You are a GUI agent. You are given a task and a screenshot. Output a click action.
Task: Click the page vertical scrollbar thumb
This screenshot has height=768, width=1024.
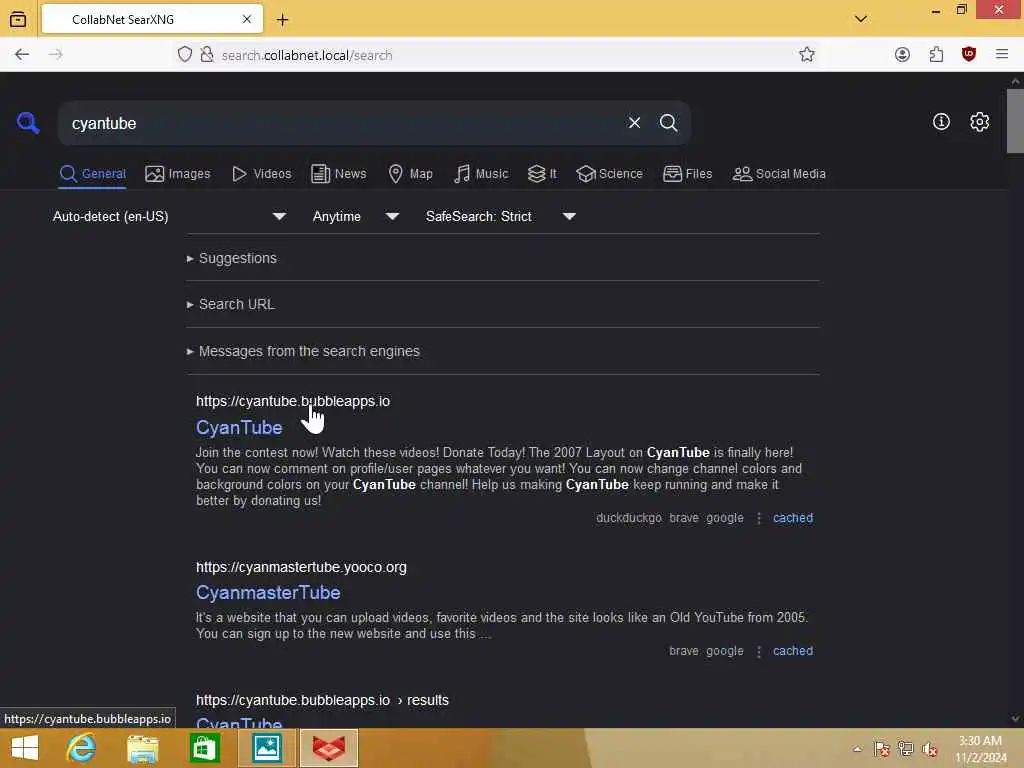point(1015,121)
